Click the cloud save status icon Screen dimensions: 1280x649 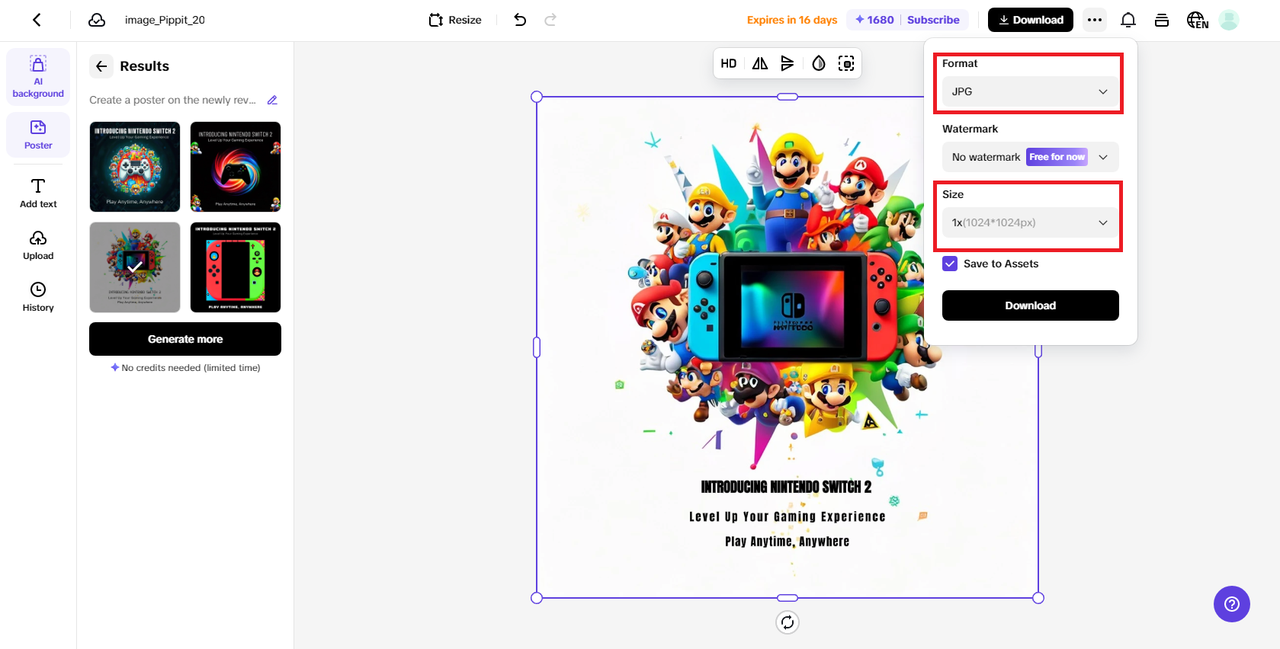coord(97,20)
